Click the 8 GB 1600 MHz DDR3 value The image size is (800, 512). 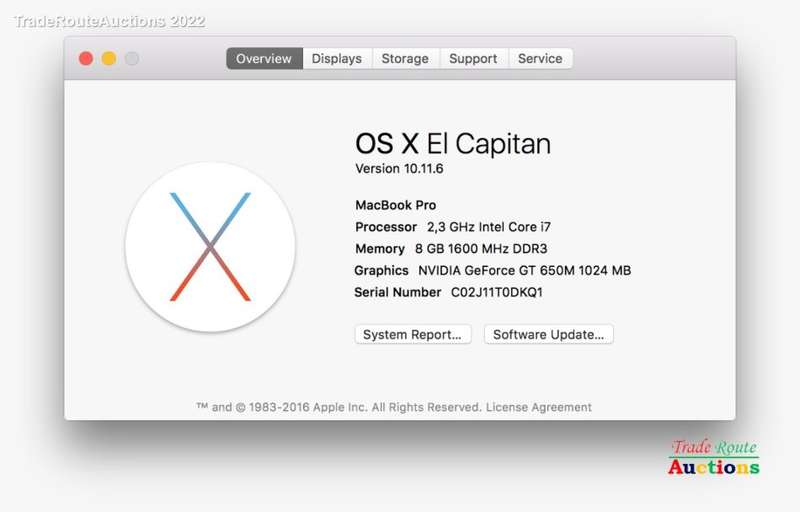[481, 249]
